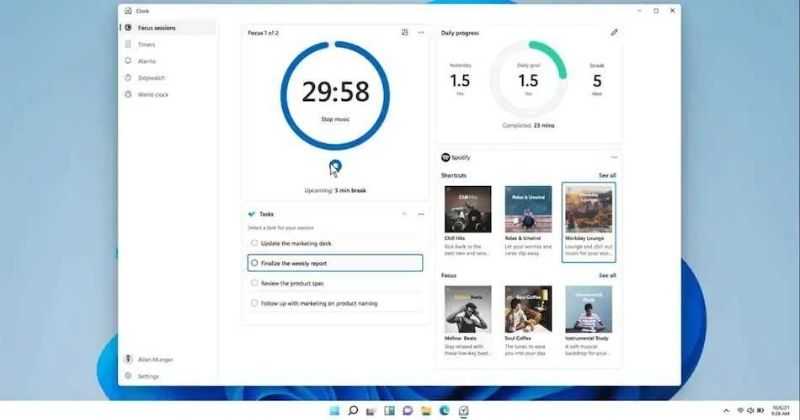
Task: Click the keep-on-top icon in focus card
Action: 405,33
